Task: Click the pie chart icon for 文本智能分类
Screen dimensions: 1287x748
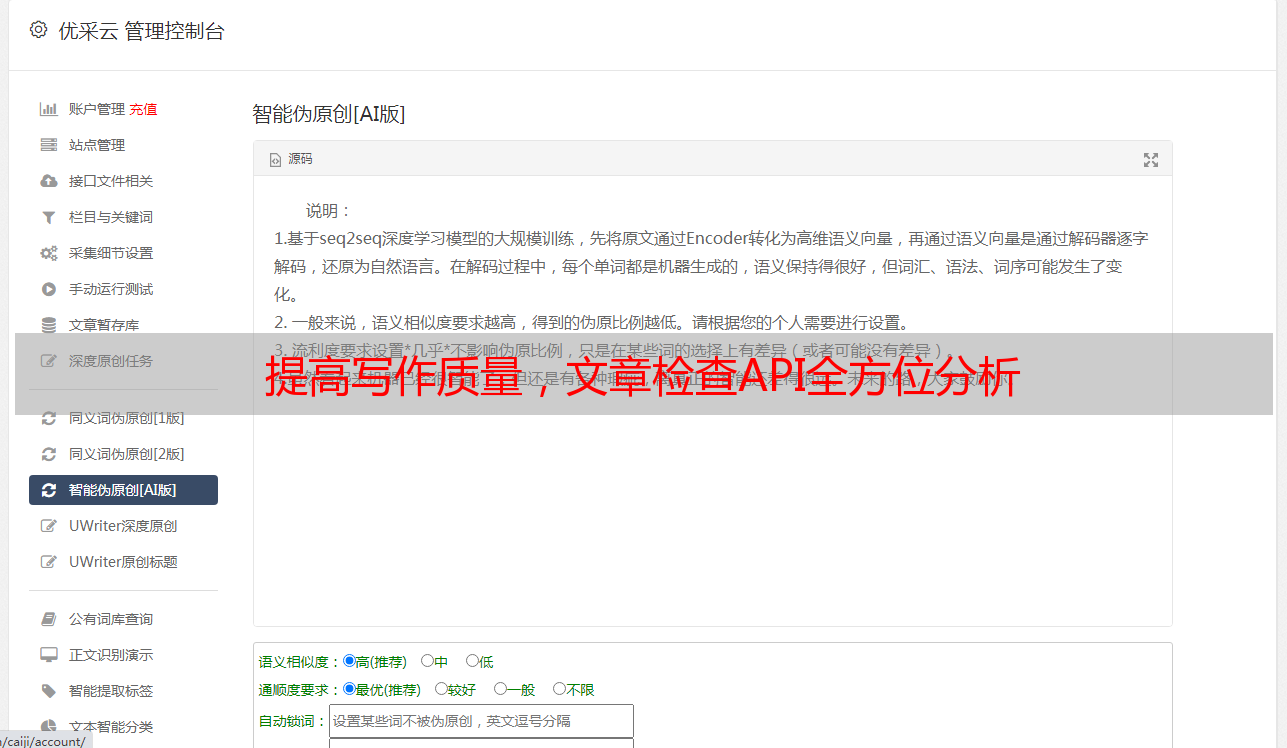Action: 48,727
